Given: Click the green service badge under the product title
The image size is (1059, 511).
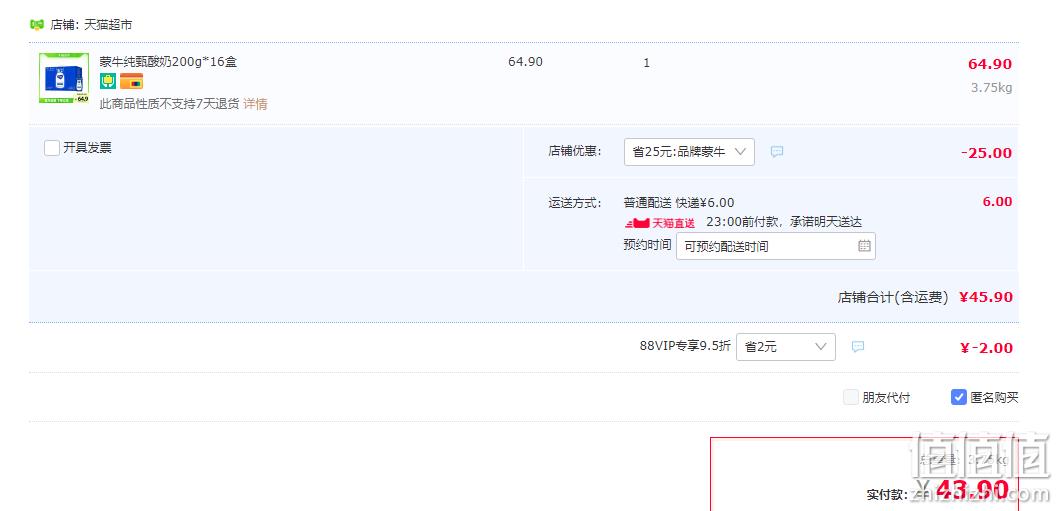Looking at the screenshot, I should click(x=108, y=82).
